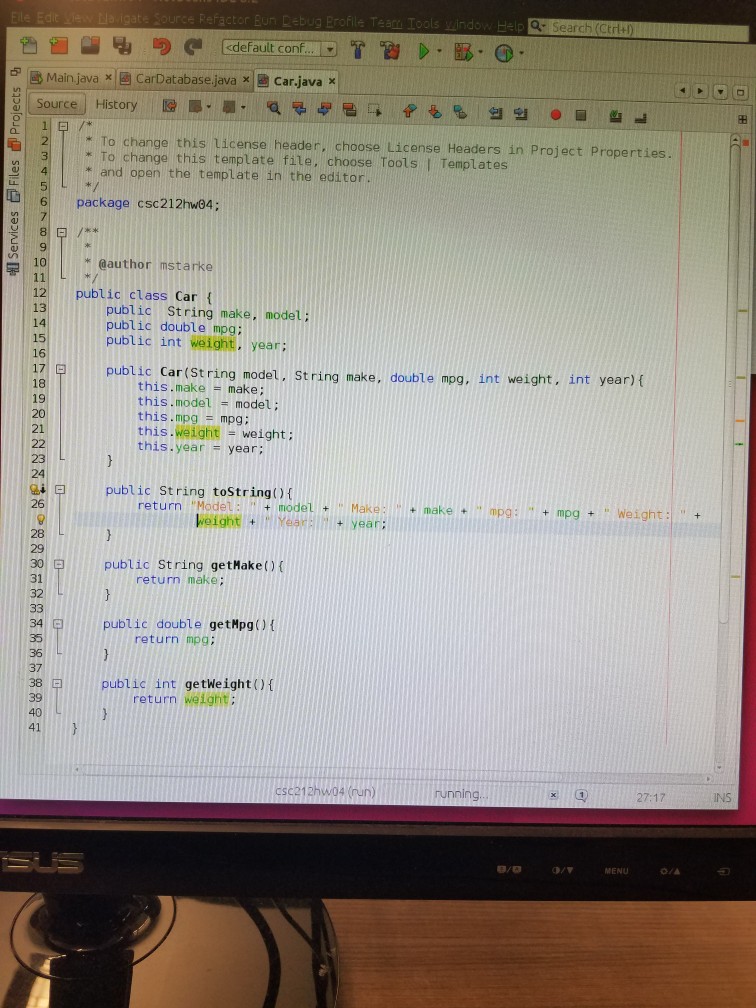The width and height of the screenshot is (756, 1008).
Task: Open the Files side panel
Action: 13,181
